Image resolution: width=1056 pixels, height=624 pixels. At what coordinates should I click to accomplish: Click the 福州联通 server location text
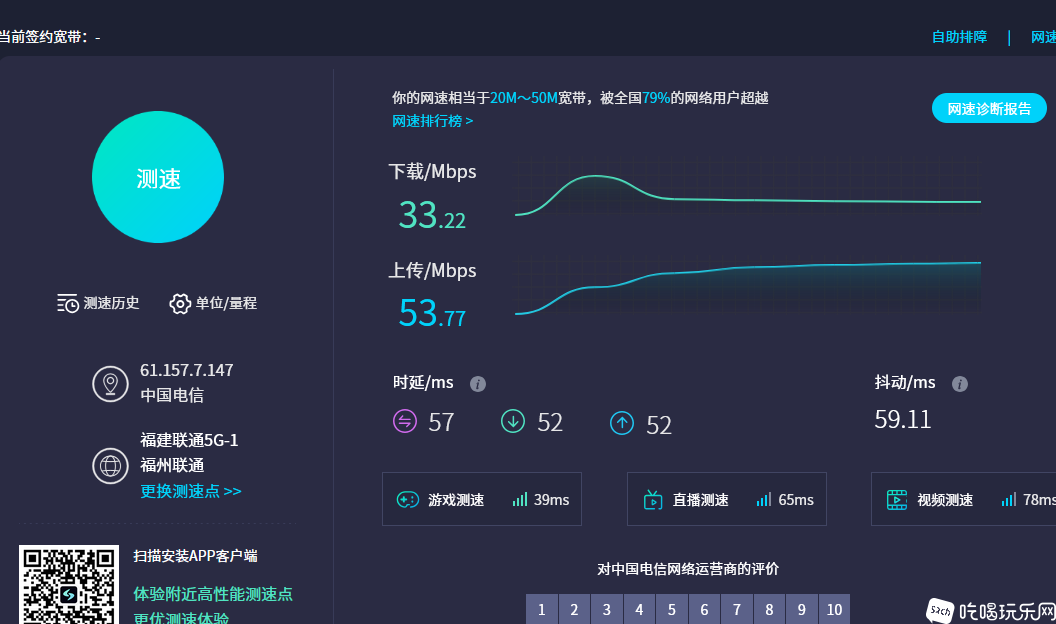pyautogui.click(x=172, y=466)
